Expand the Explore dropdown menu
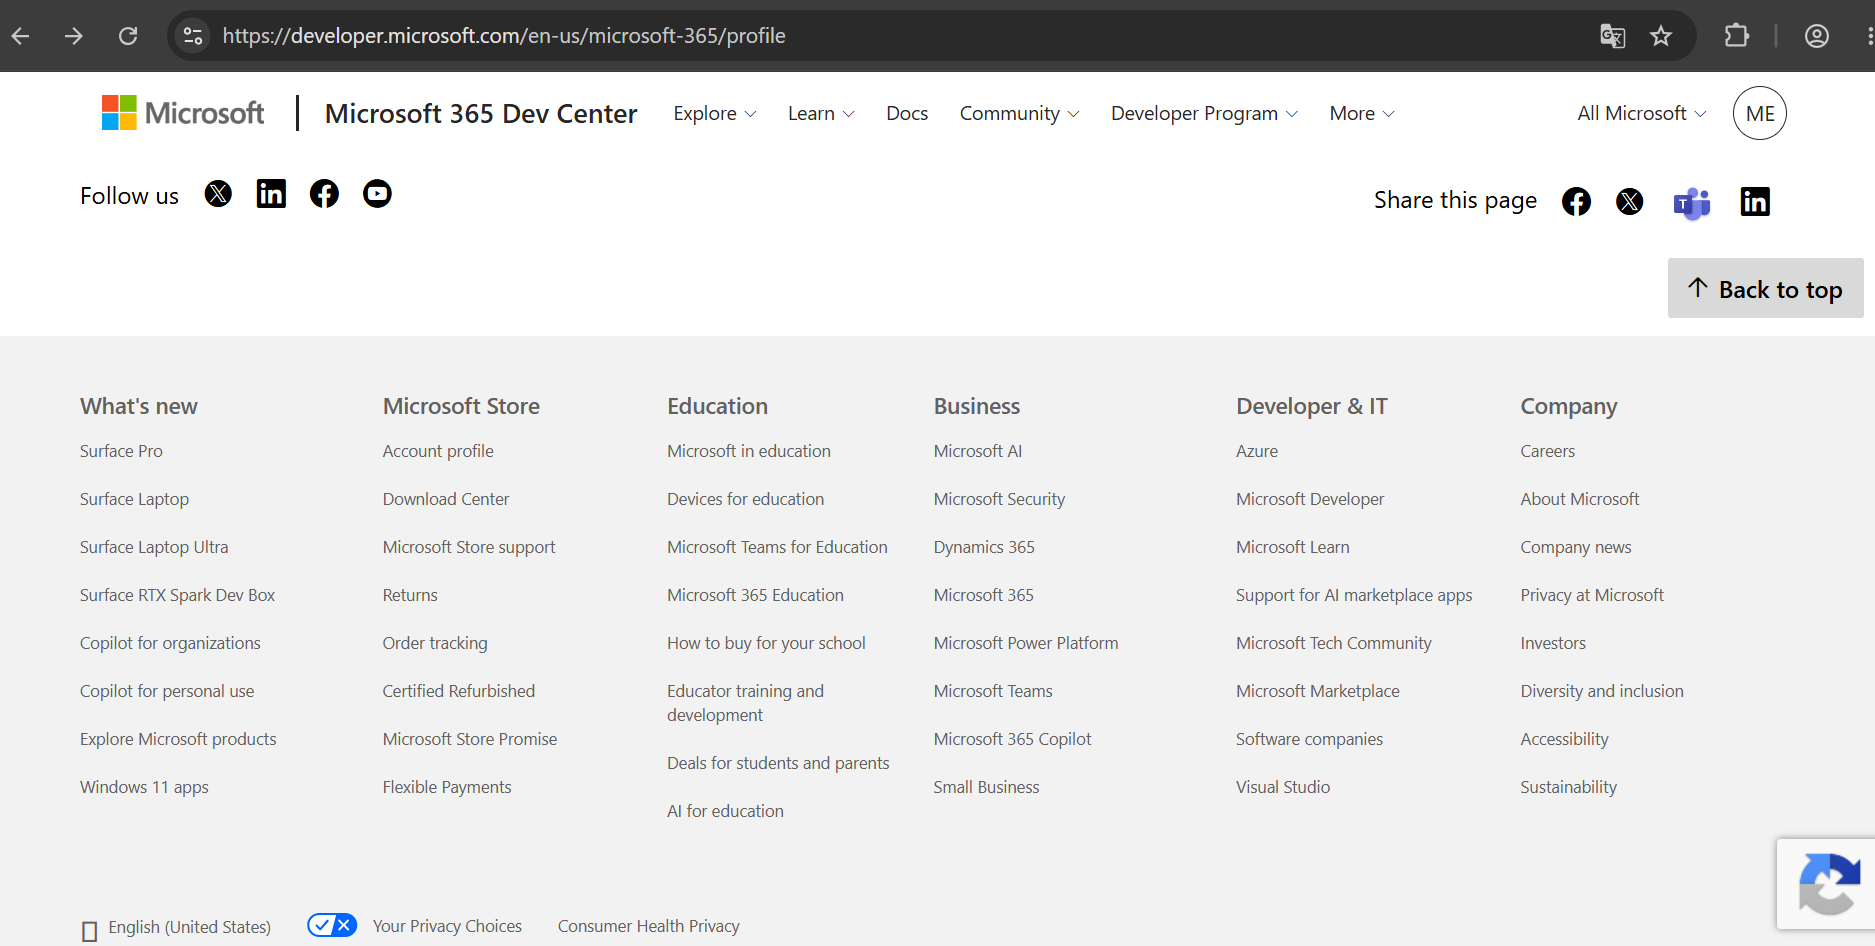The image size is (1875, 946). tap(715, 114)
